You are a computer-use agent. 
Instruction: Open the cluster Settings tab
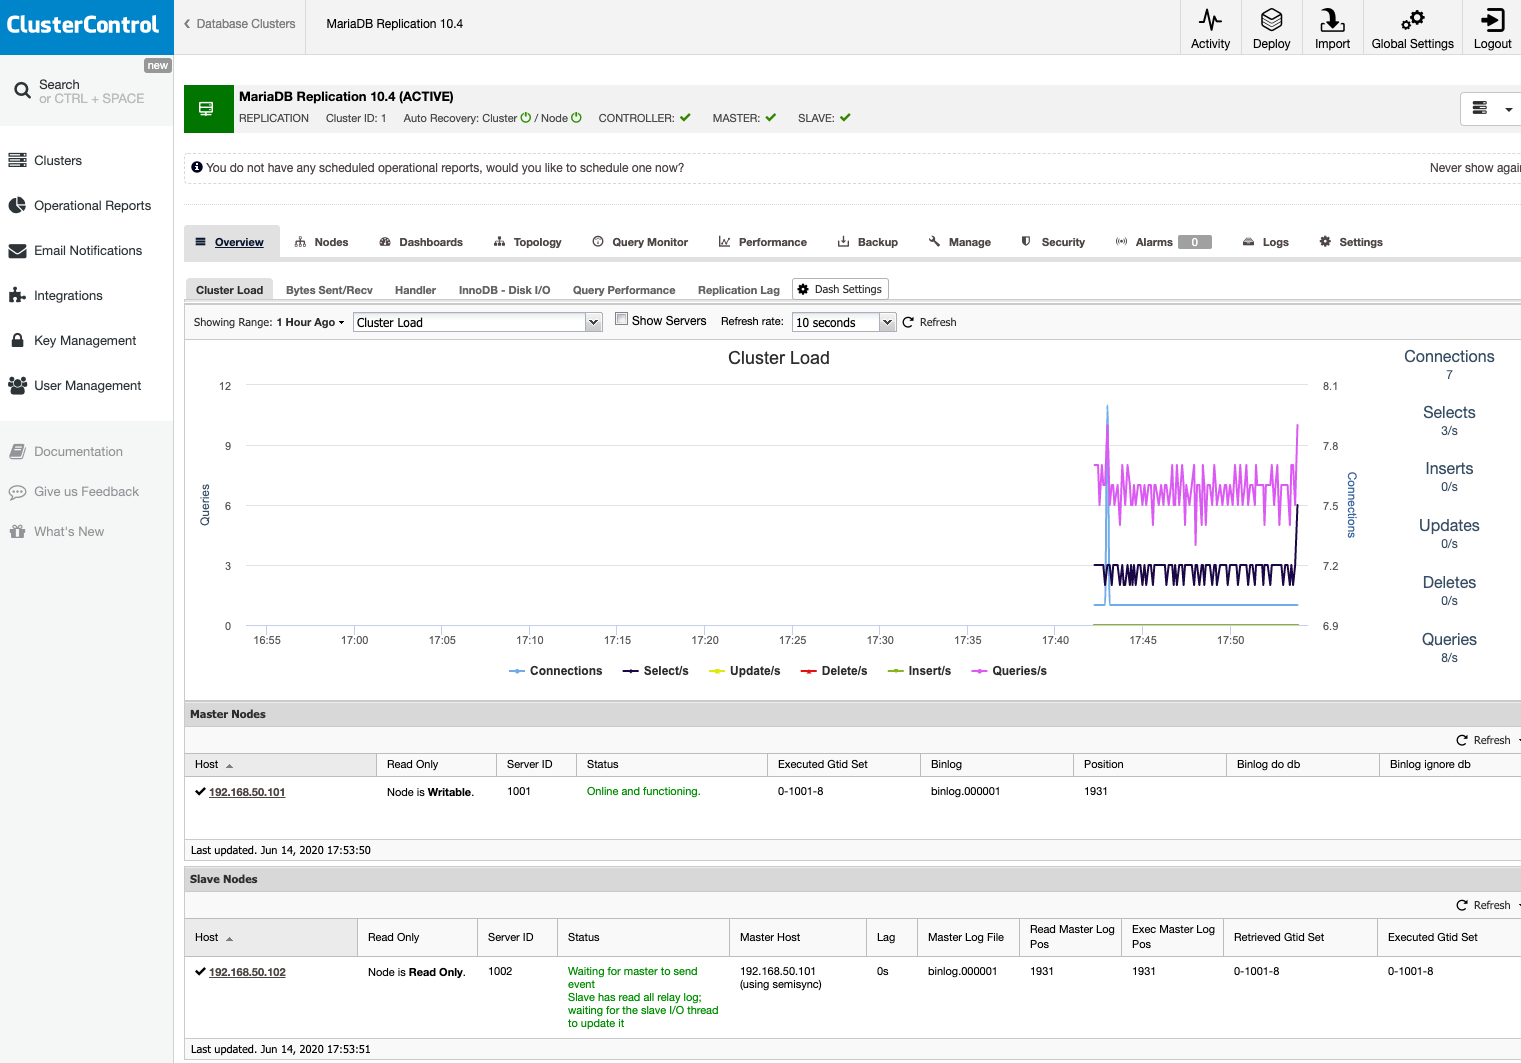pyautogui.click(x=1350, y=242)
